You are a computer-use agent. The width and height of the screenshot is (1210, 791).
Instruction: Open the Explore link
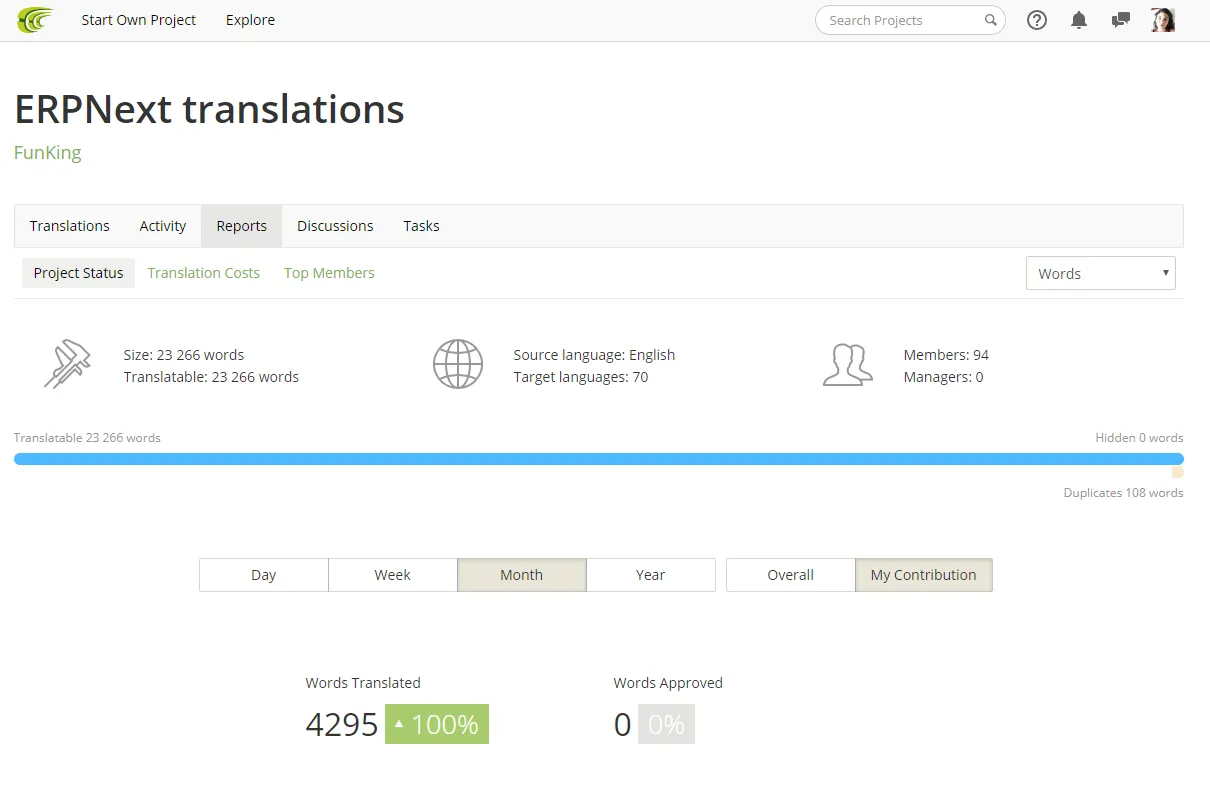[250, 20]
